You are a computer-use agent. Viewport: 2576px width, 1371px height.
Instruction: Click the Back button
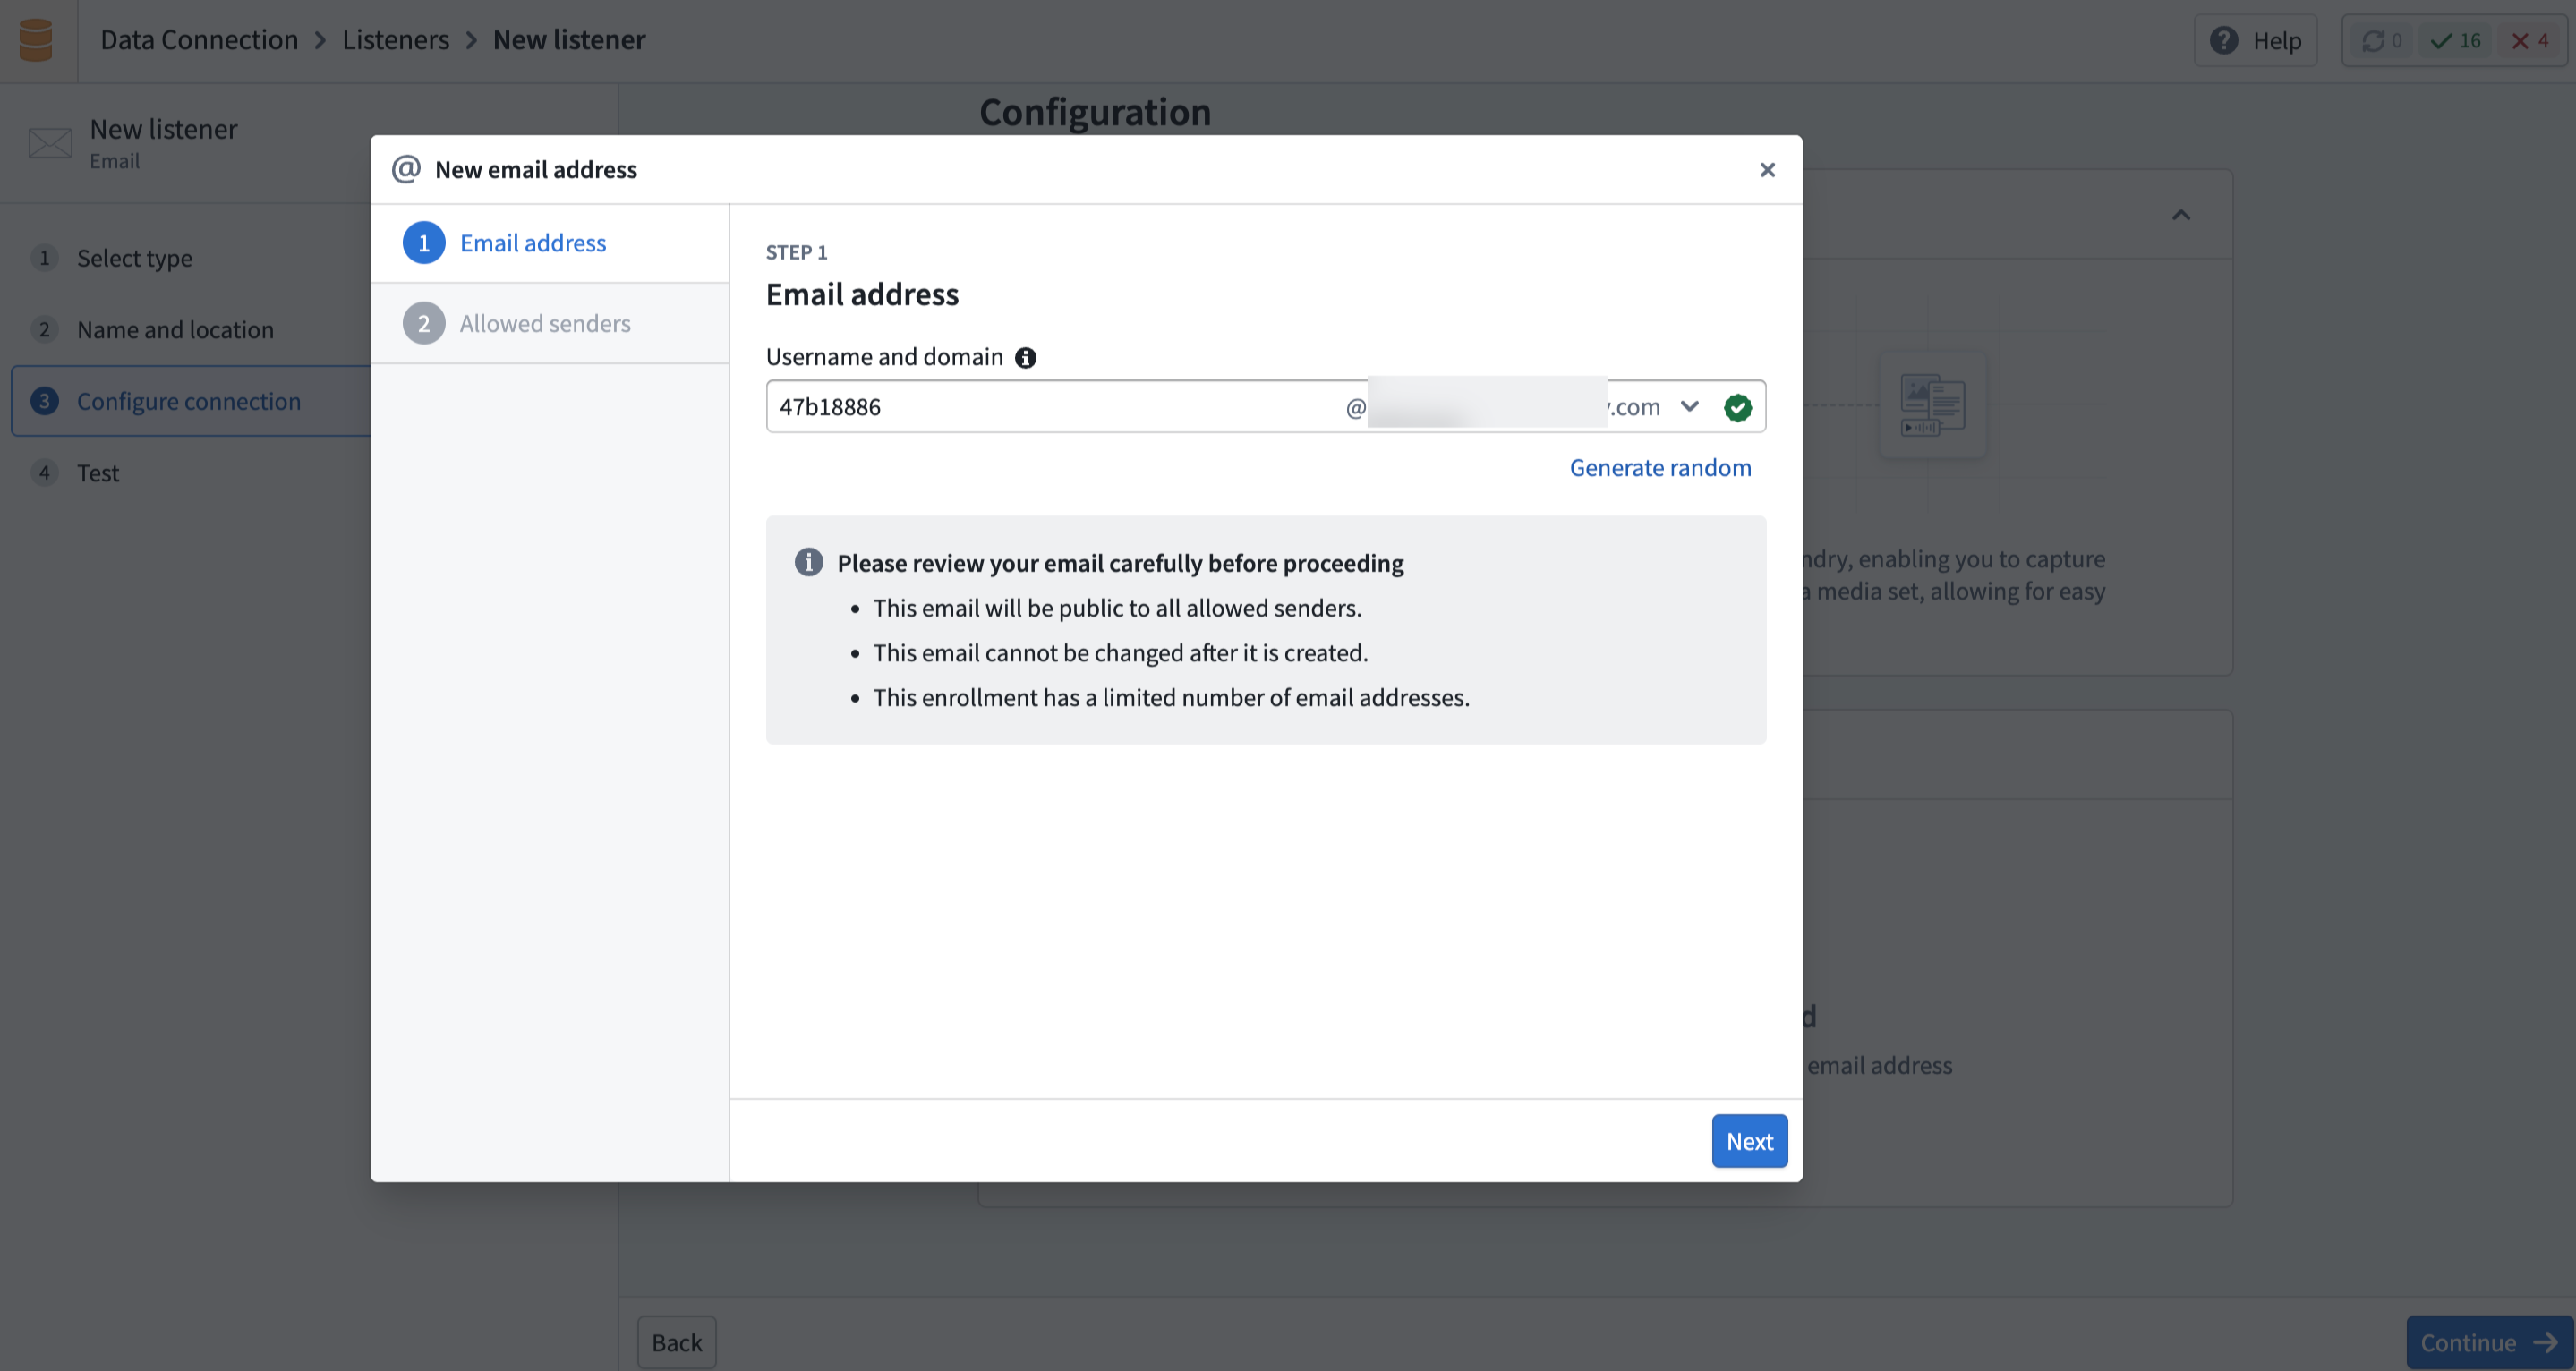[x=676, y=1342]
